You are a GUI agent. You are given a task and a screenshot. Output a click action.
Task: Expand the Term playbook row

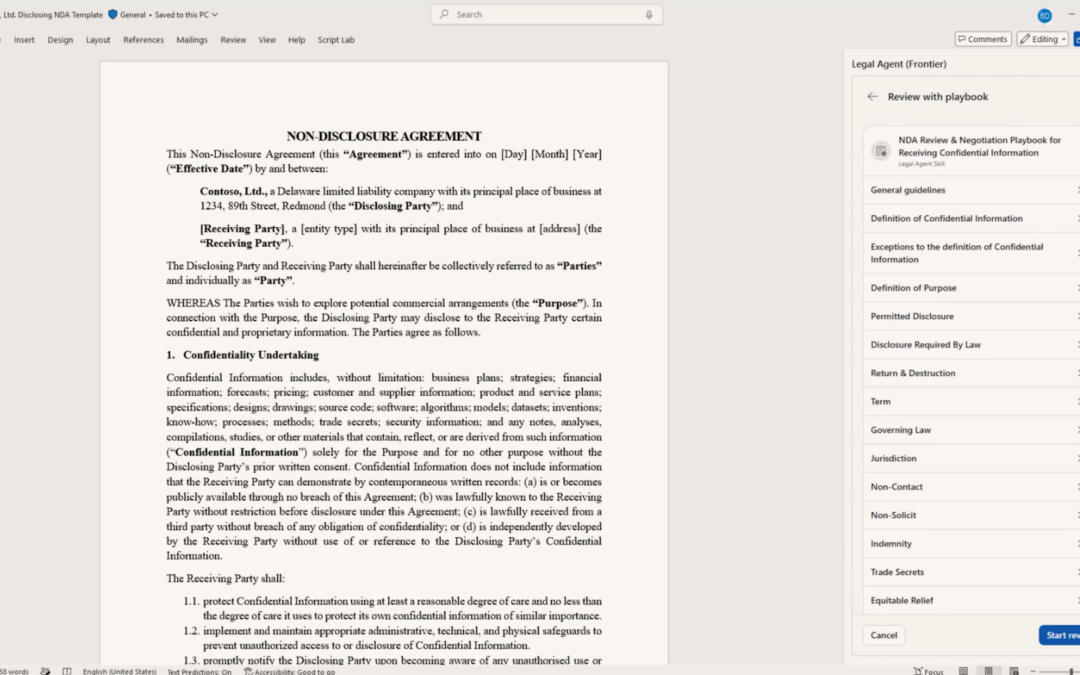pyautogui.click(x=971, y=402)
